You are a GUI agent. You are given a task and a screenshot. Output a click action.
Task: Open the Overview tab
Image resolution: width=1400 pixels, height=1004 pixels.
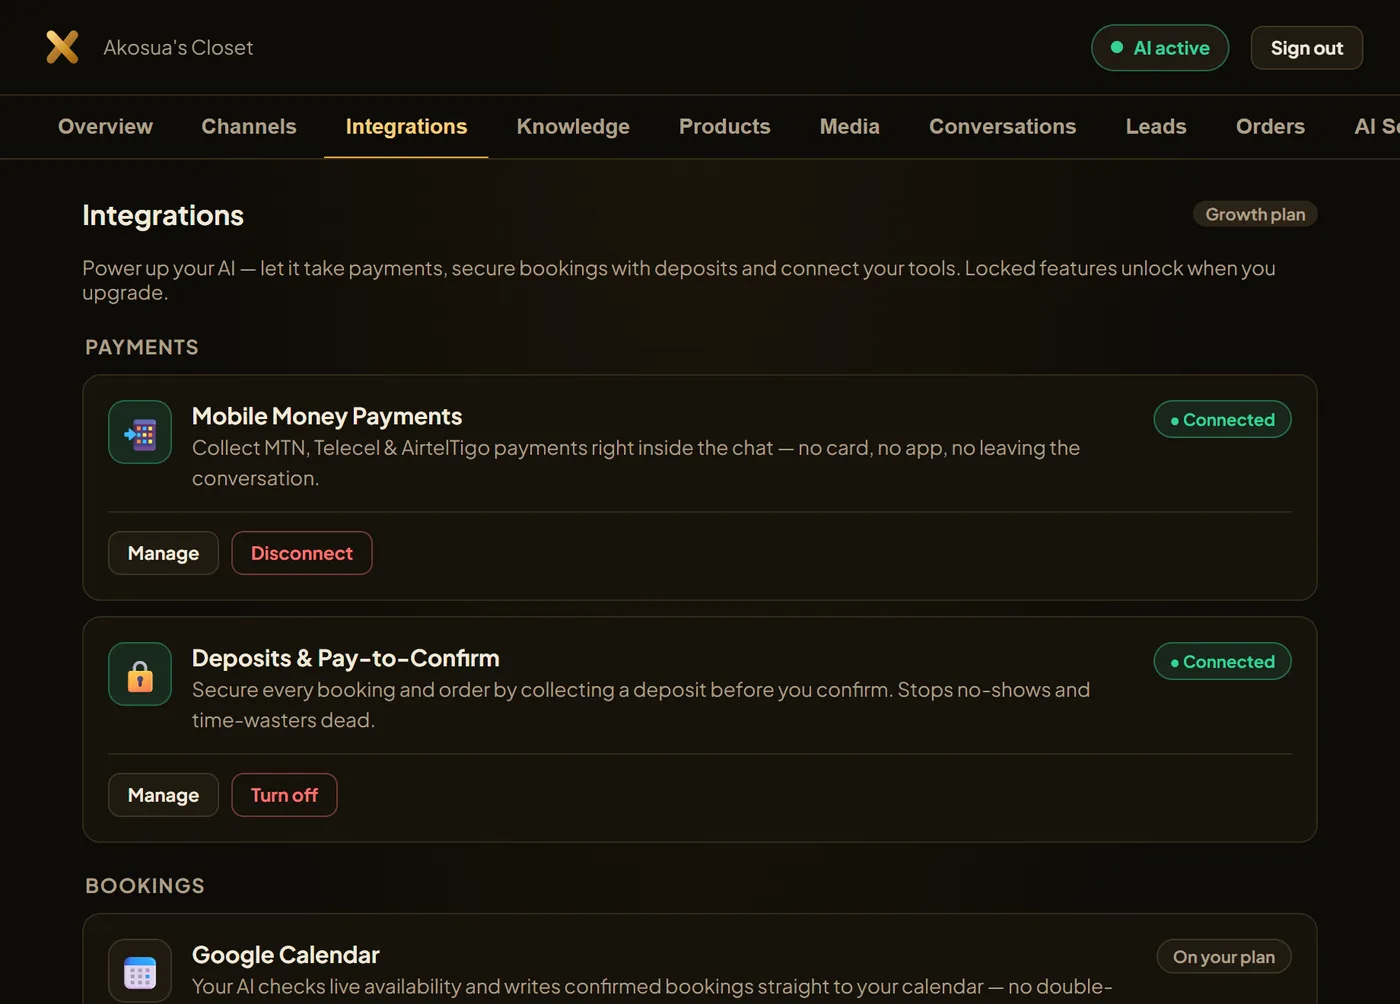pos(105,127)
